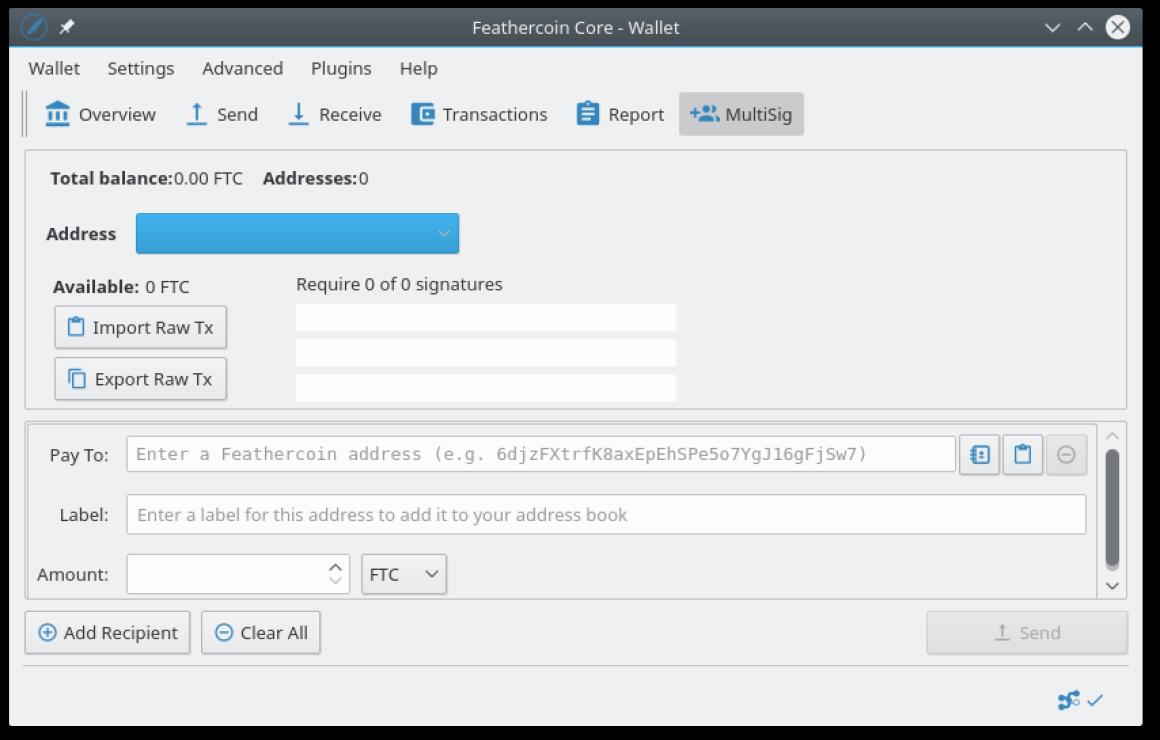
Task: Expand the multisig Address dropdown
Action: click(x=297, y=234)
